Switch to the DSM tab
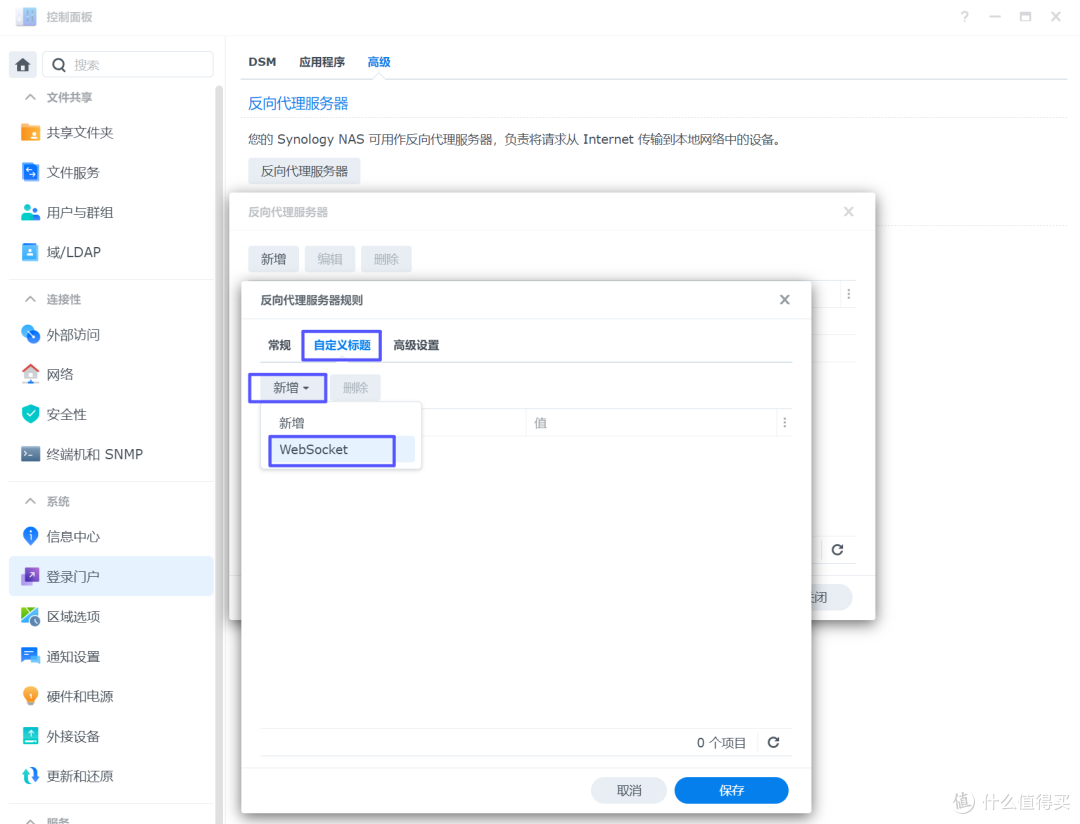Image resolution: width=1080 pixels, height=824 pixels. pyautogui.click(x=262, y=62)
